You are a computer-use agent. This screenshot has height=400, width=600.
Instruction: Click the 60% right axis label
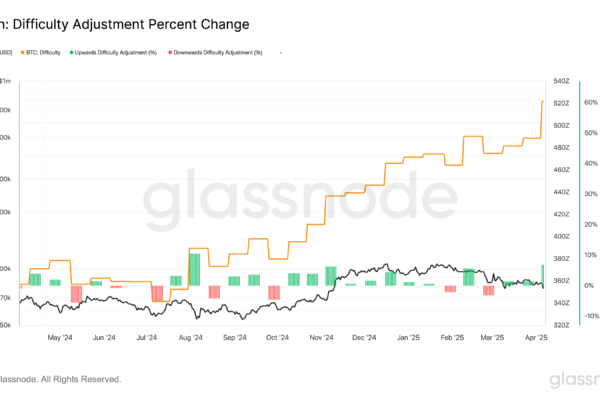(x=590, y=102)
